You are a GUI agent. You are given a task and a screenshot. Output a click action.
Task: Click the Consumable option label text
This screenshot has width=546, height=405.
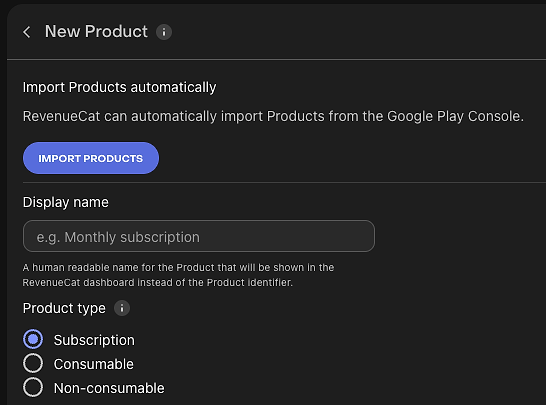point(94,364)
